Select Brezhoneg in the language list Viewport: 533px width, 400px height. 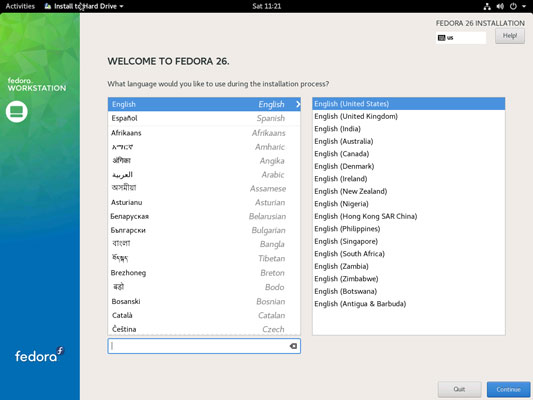click(204, 273)
